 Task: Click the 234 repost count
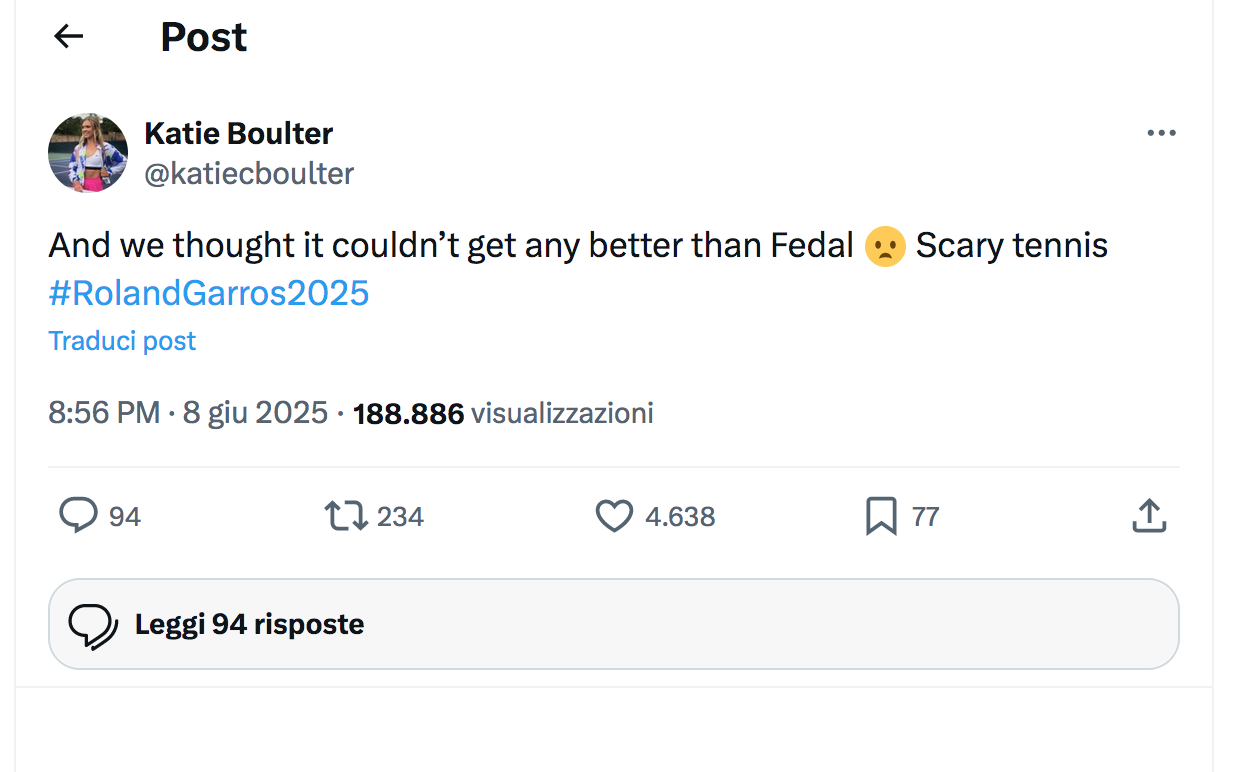[401, 517]
